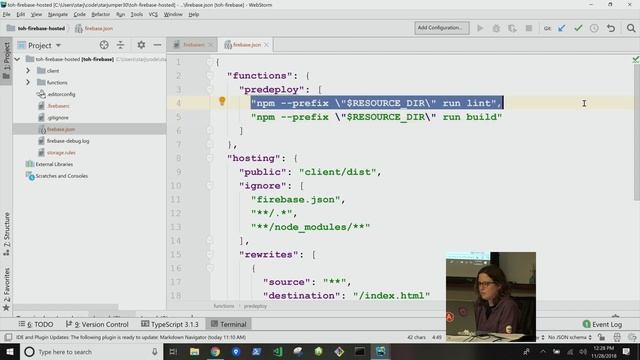Image resolution: width=640 pixels, height=360 pixels.
Task: Click the WebStorm taskbar icon
Action: click(380, 351)
